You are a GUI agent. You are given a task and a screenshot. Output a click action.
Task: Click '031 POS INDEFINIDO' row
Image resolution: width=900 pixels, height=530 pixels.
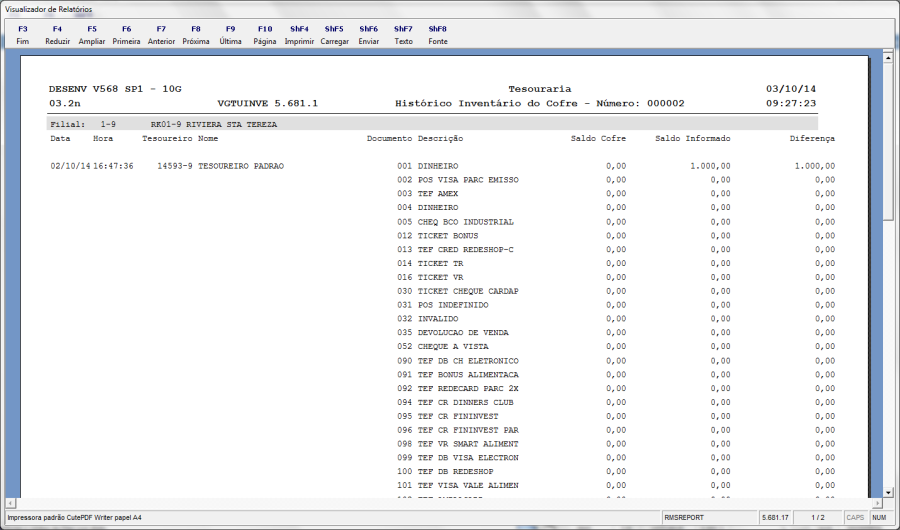(x=443, y=305)
